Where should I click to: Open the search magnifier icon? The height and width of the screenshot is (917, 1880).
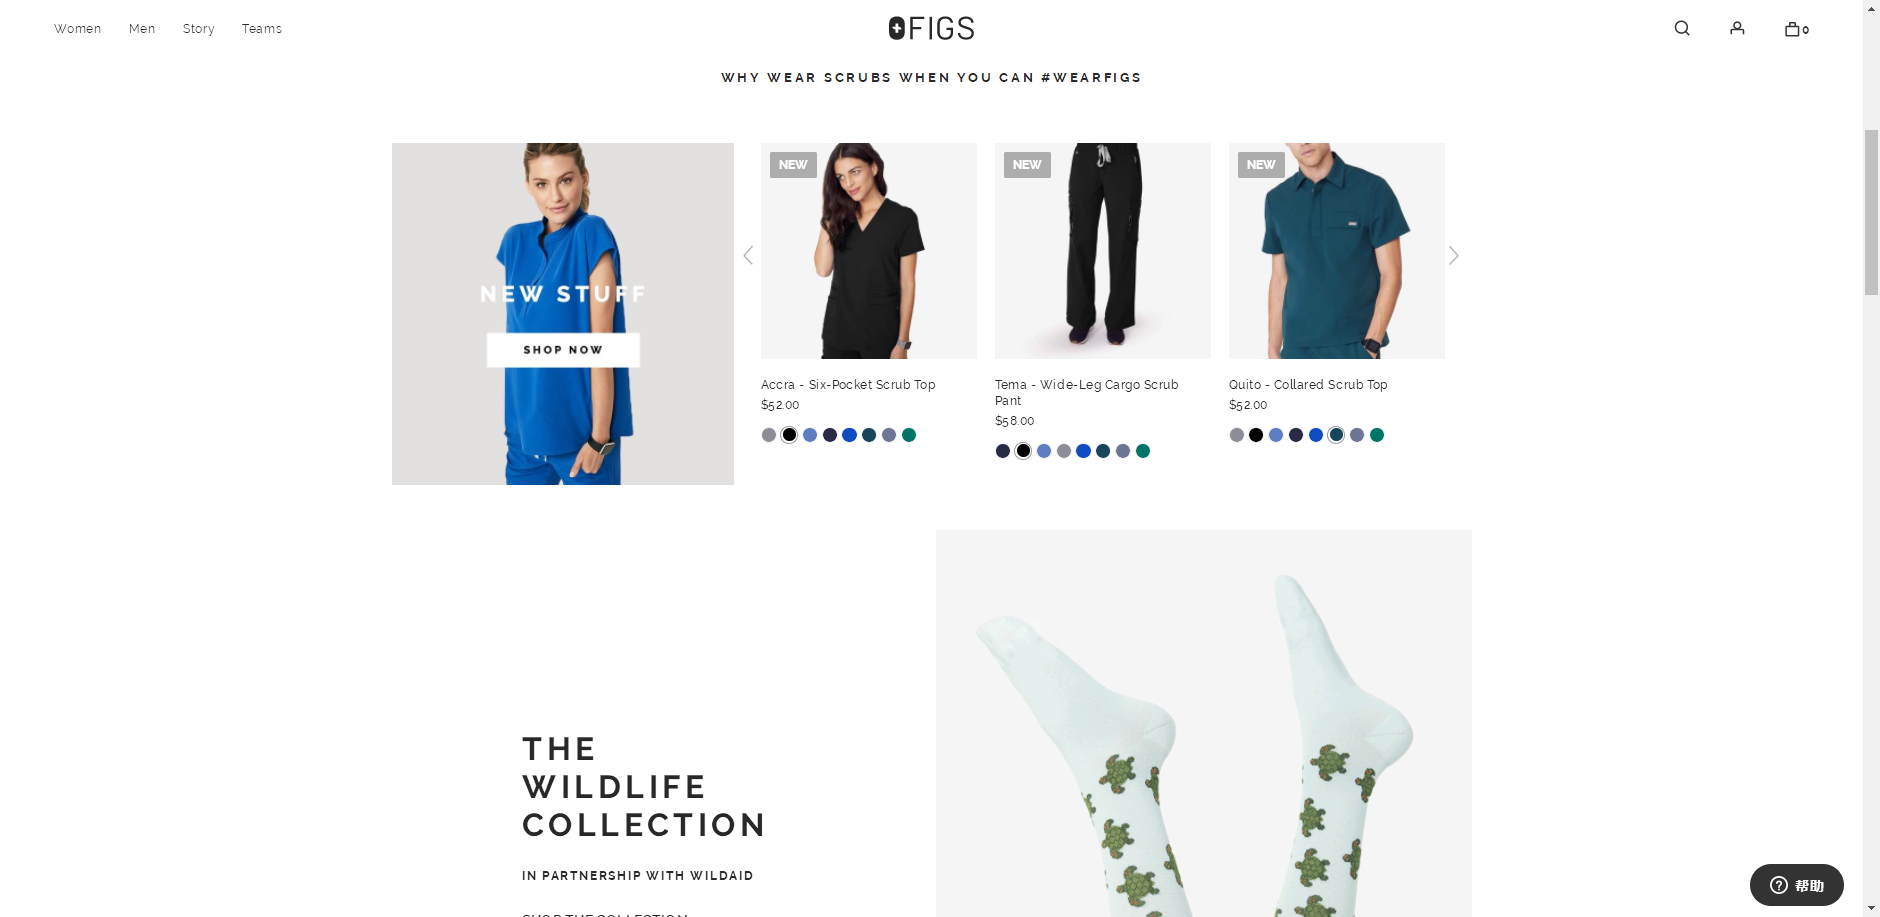pos(1682,28)
